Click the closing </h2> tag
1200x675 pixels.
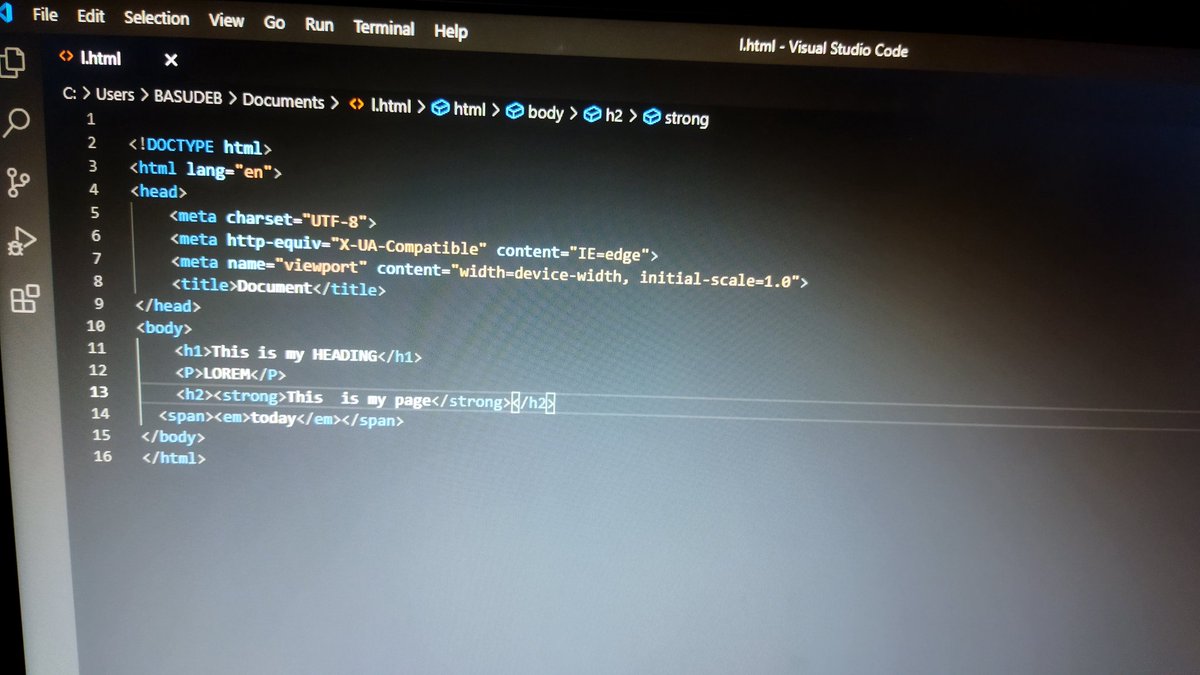pyautogui.click(x=531, y=403)
